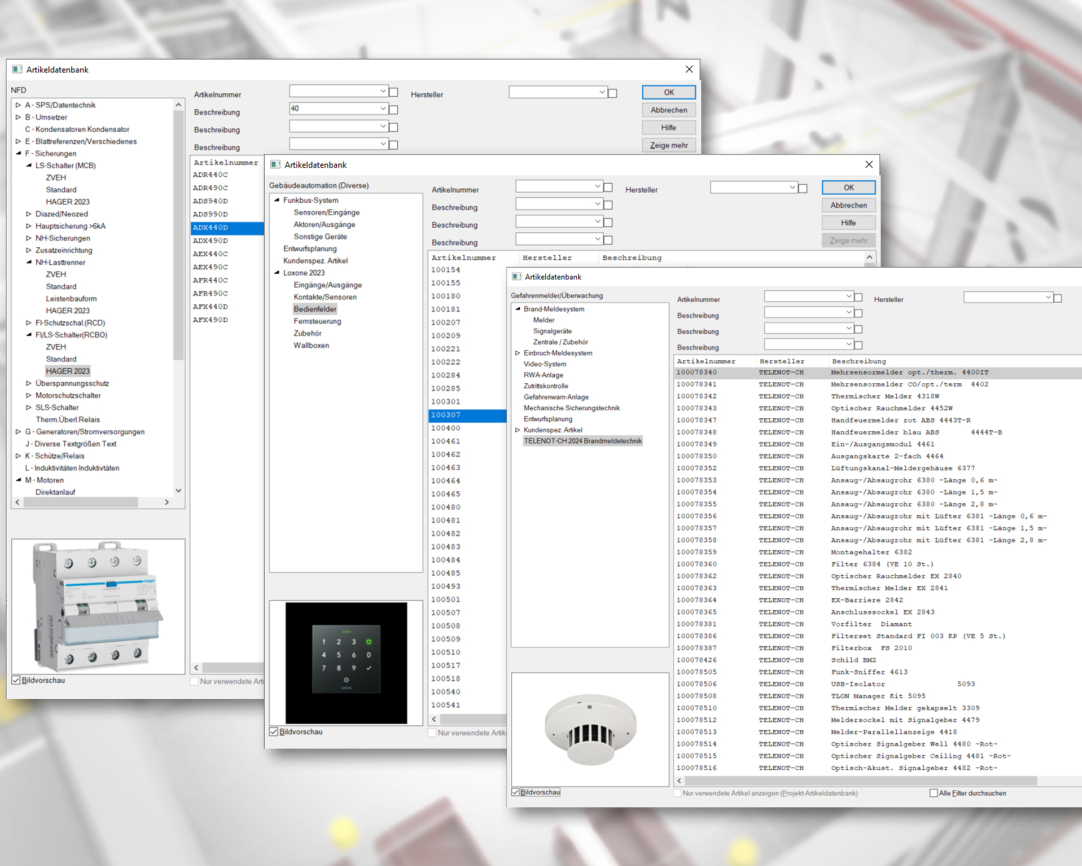Viewport: 1082px width, 866px height.
Task: Select Wallboxen under Loxone 2023
Action: (310, 345)
